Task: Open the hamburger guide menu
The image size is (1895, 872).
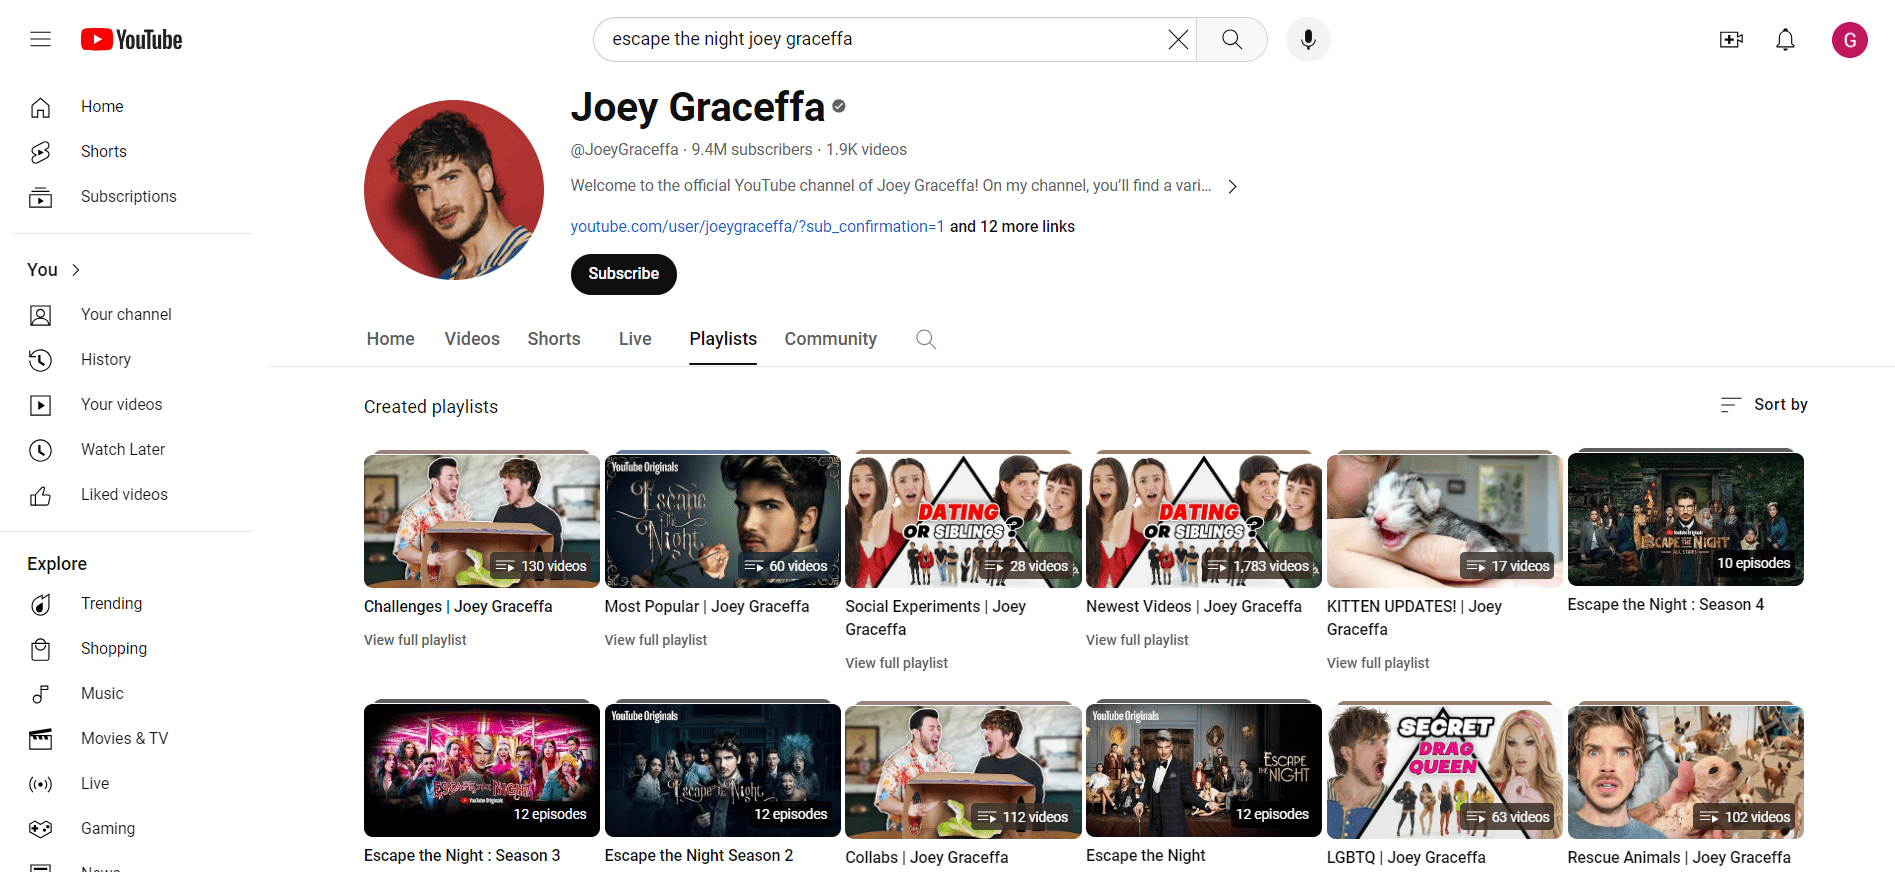Action: 40,39
